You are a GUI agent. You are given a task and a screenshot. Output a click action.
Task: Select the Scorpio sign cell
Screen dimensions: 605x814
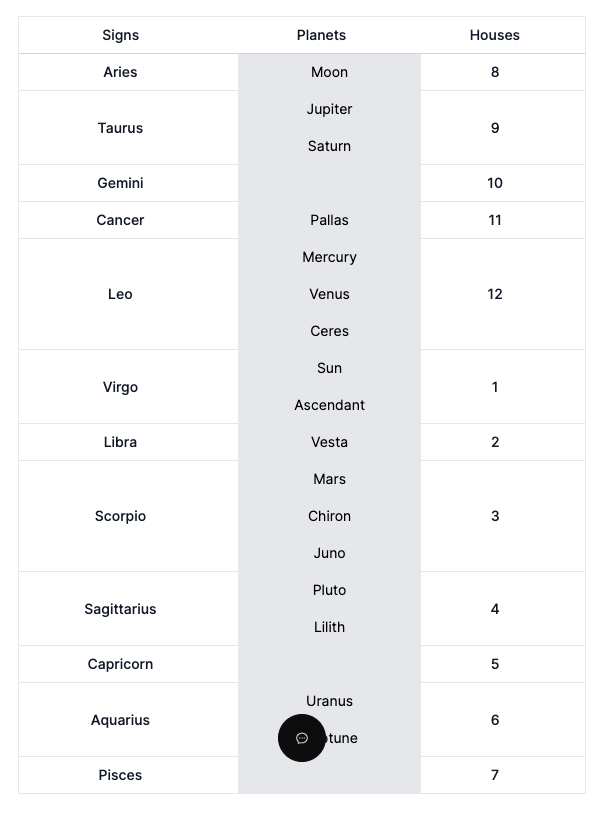point(120,516)
